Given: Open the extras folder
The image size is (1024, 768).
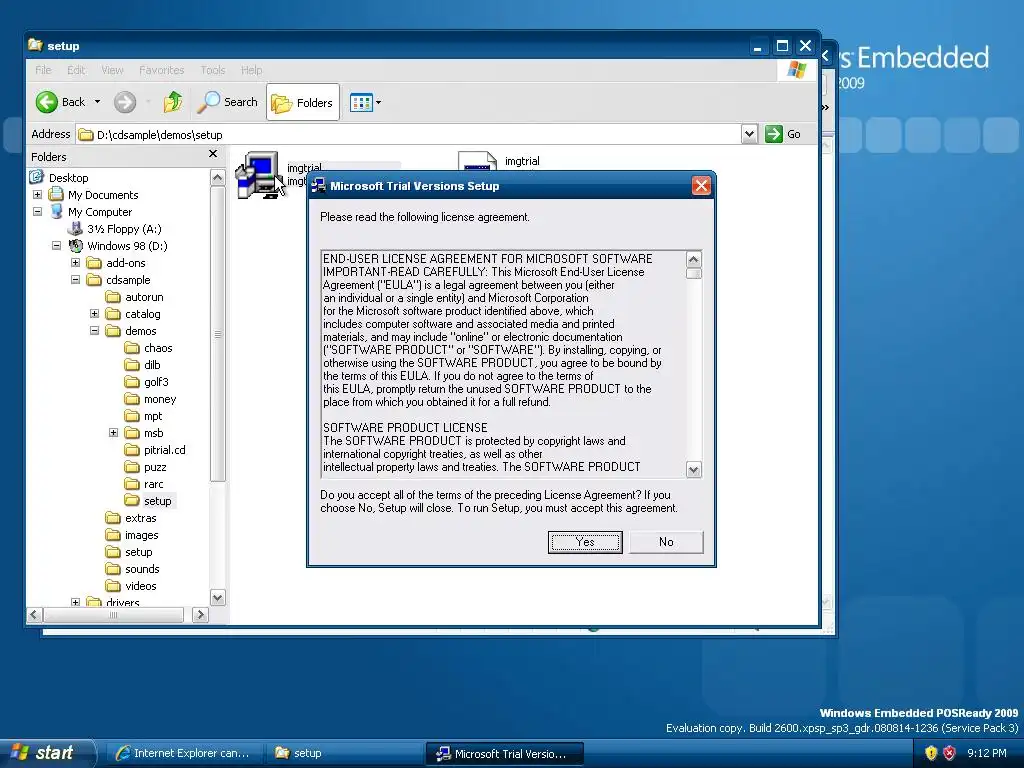Looking at the screenshot, I should 140,517.
